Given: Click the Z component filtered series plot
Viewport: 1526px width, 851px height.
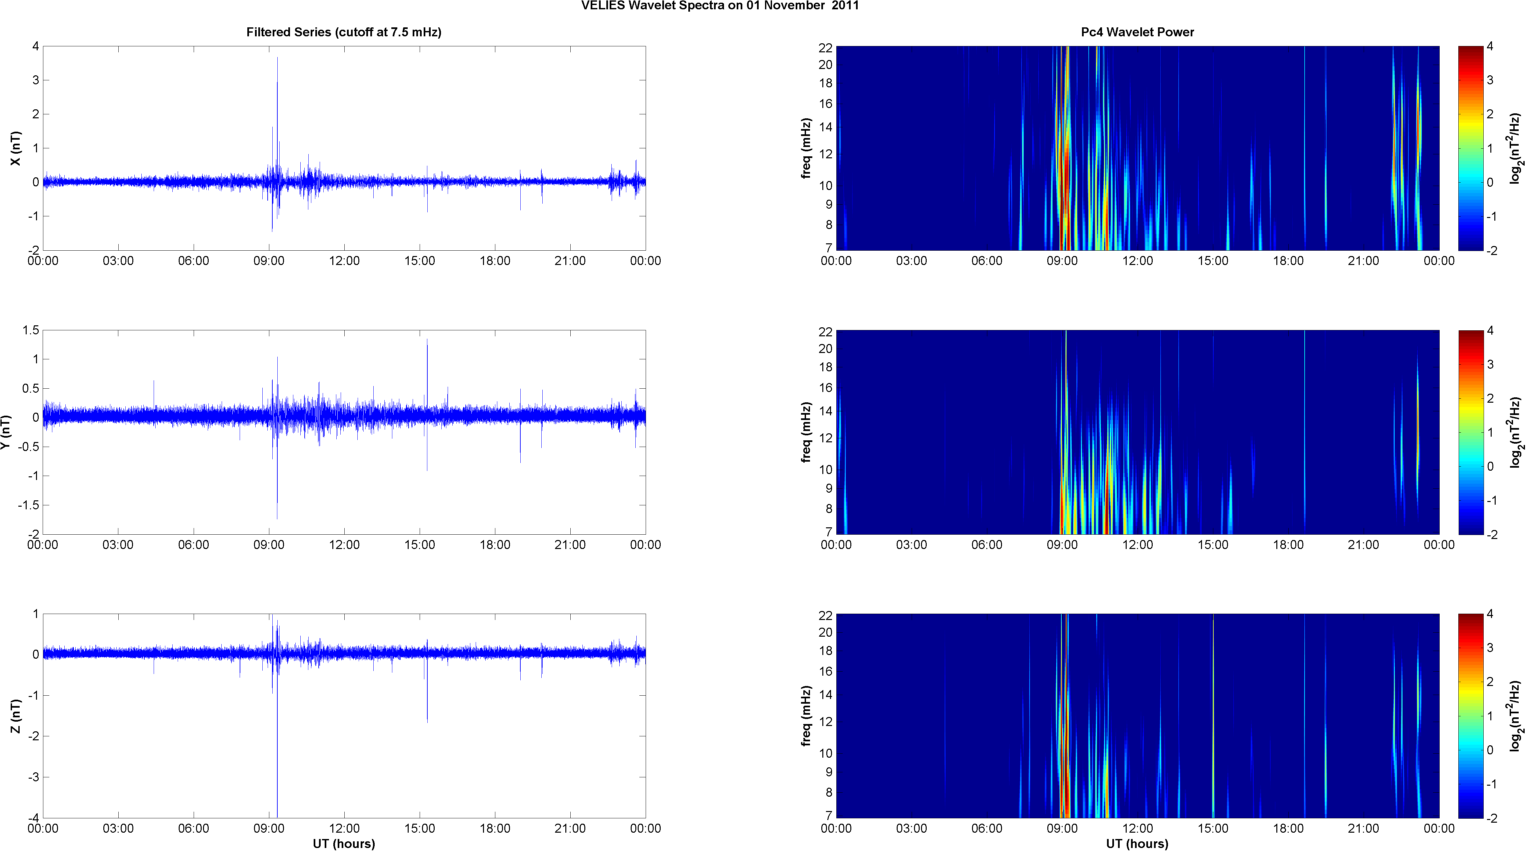Looking at the screenshot, I should coord(344,716).
